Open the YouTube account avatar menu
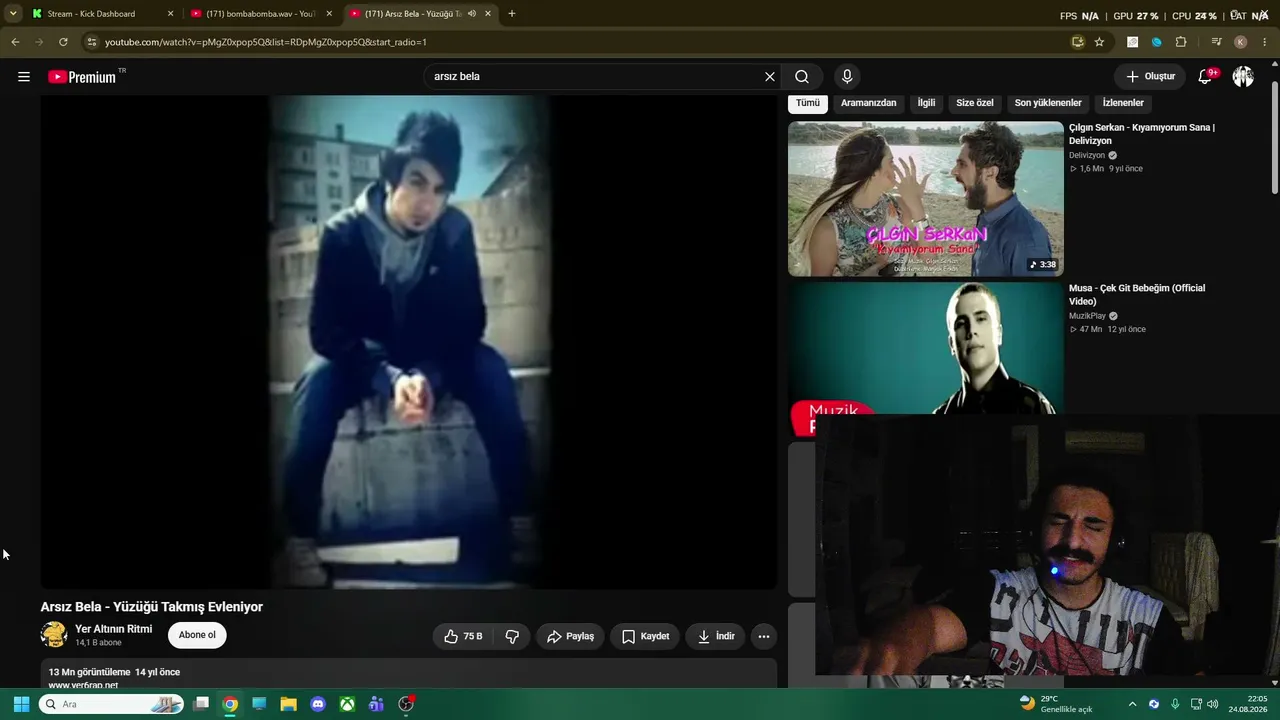Screen dimensions: 1280x720 click(1243, 77)
